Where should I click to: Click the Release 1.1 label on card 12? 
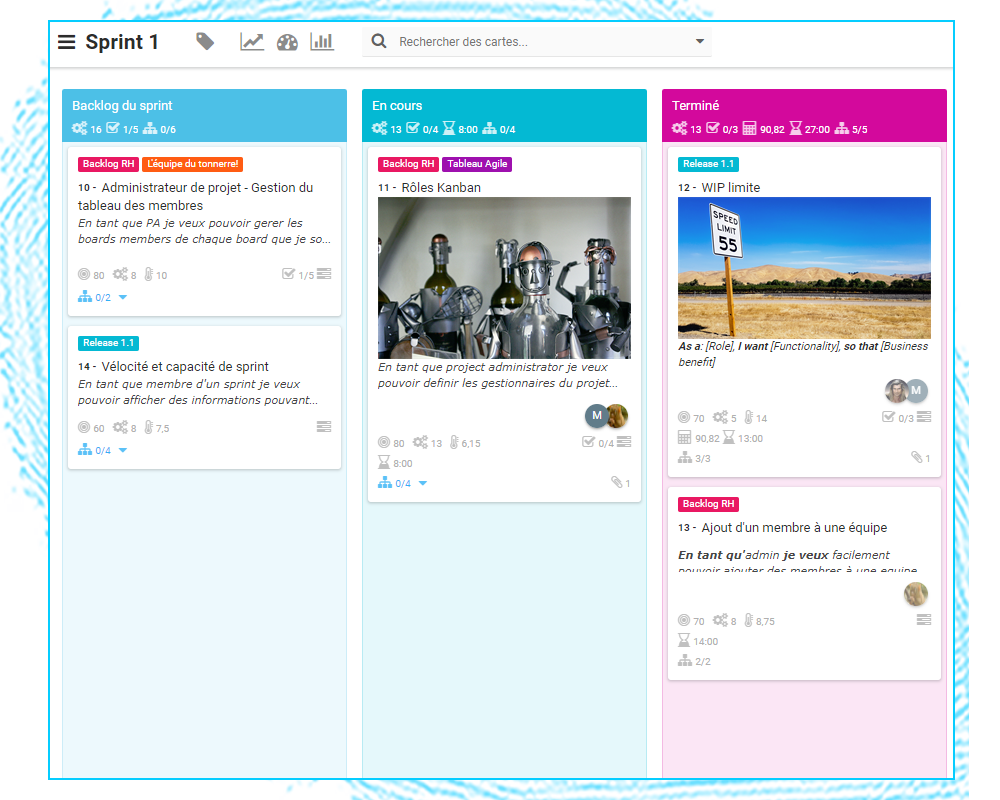(x=708, y=164)
